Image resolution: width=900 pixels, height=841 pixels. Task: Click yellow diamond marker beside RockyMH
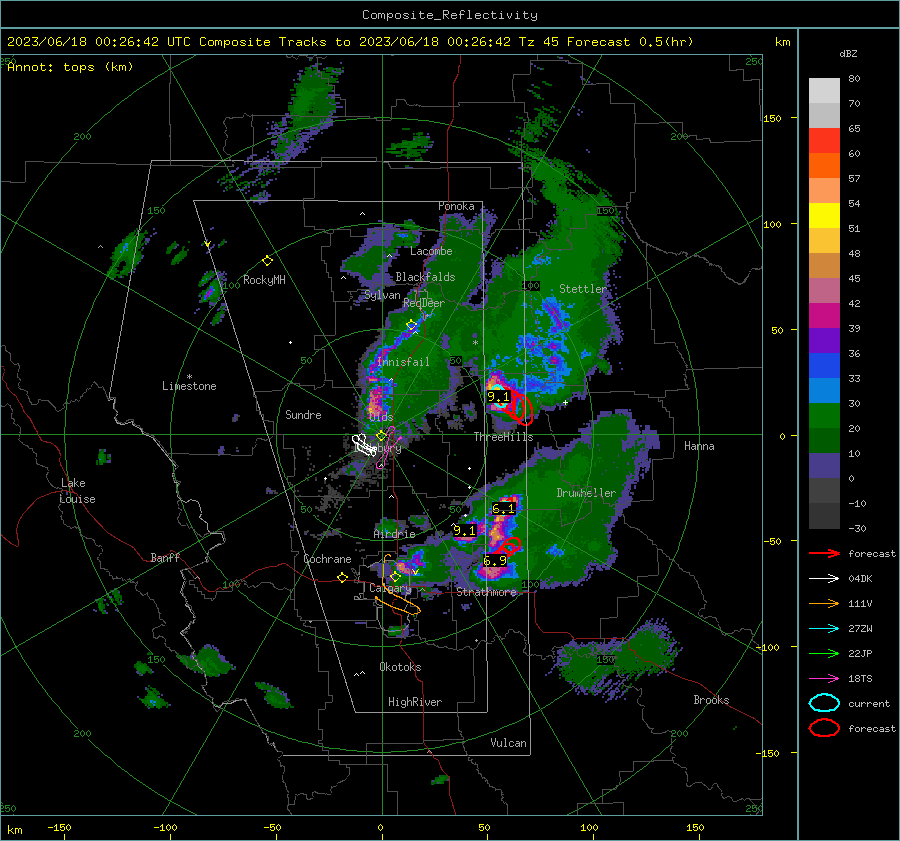tap(267, 261)
